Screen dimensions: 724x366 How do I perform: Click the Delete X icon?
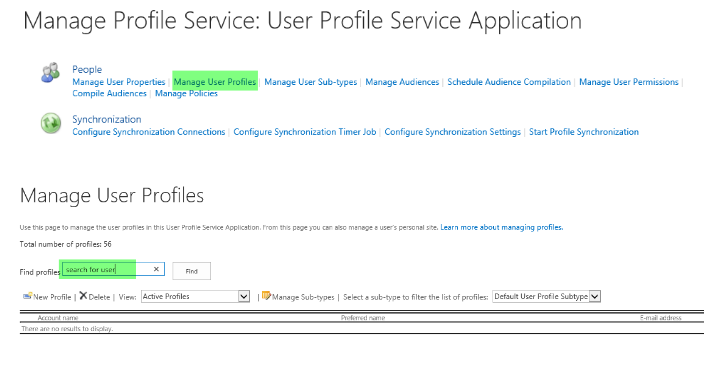coord(83,296)
